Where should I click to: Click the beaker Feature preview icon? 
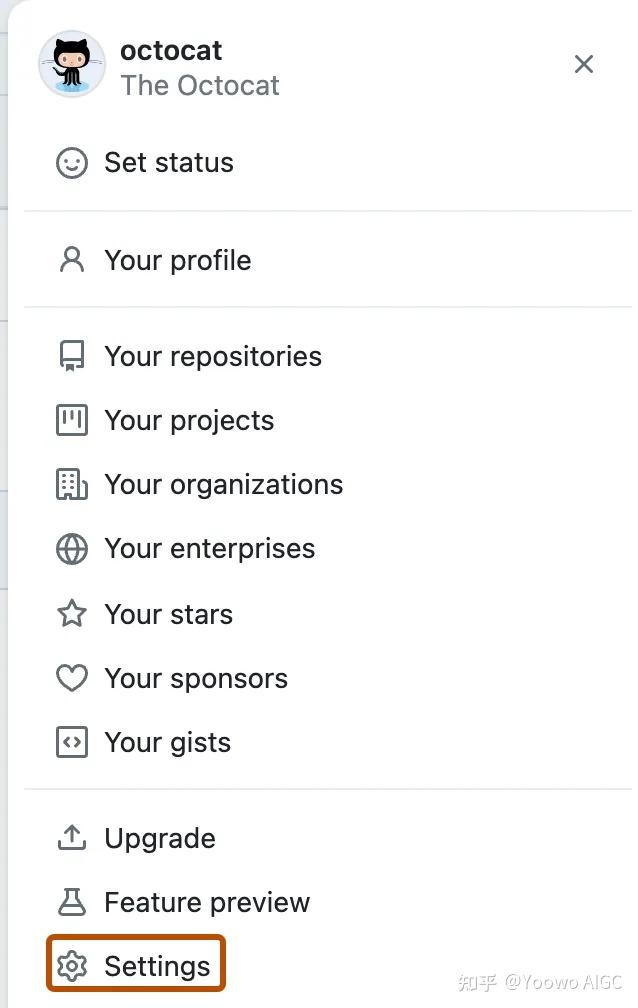coord(72,902)
